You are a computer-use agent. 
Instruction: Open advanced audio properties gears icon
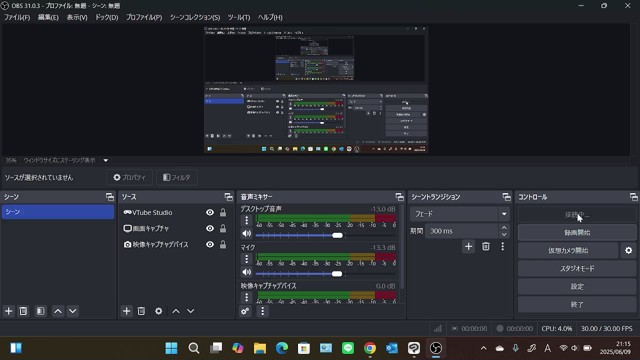tap(245, 311)
